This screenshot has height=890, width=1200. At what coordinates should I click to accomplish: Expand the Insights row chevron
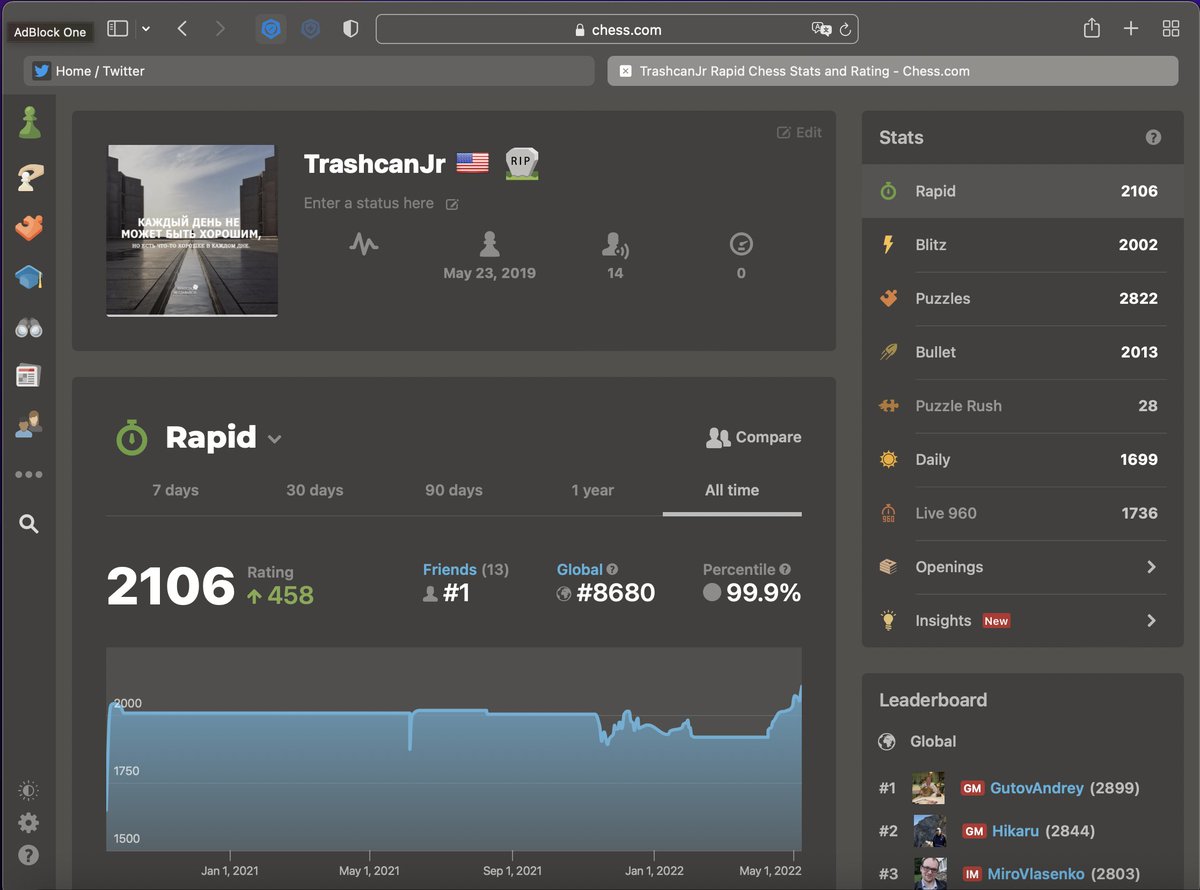point(1151,621)
